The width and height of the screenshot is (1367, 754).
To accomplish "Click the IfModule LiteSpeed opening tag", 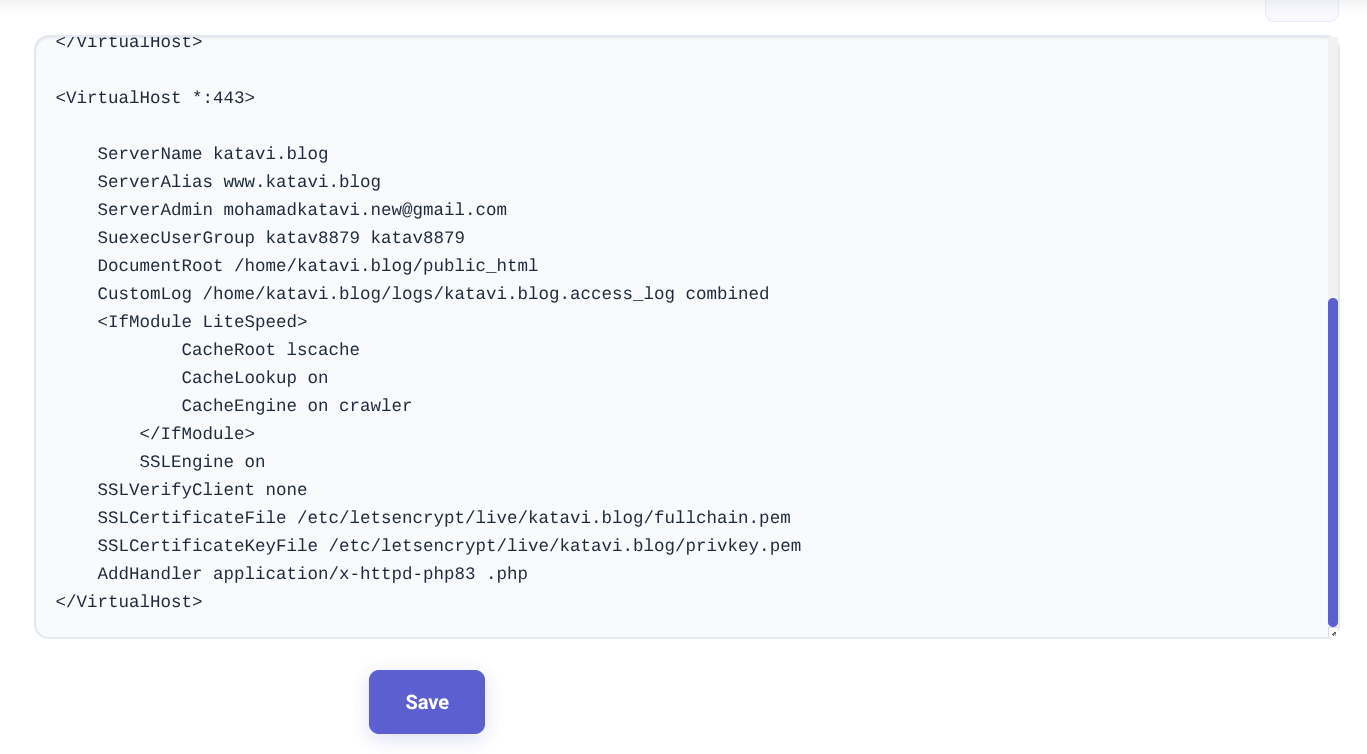I will pyautogui.click(x=201, y=322).
